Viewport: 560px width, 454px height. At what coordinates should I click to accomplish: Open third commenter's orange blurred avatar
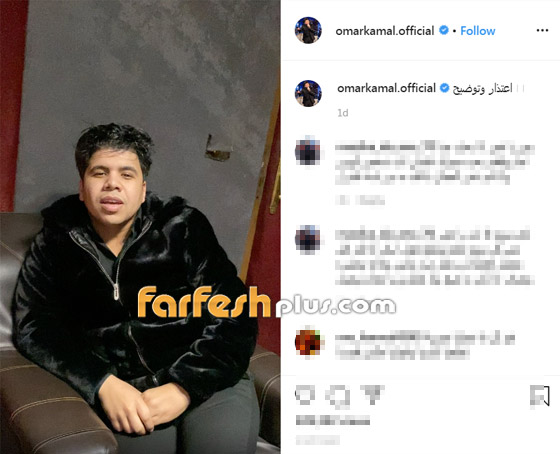[x=309, y=342]
